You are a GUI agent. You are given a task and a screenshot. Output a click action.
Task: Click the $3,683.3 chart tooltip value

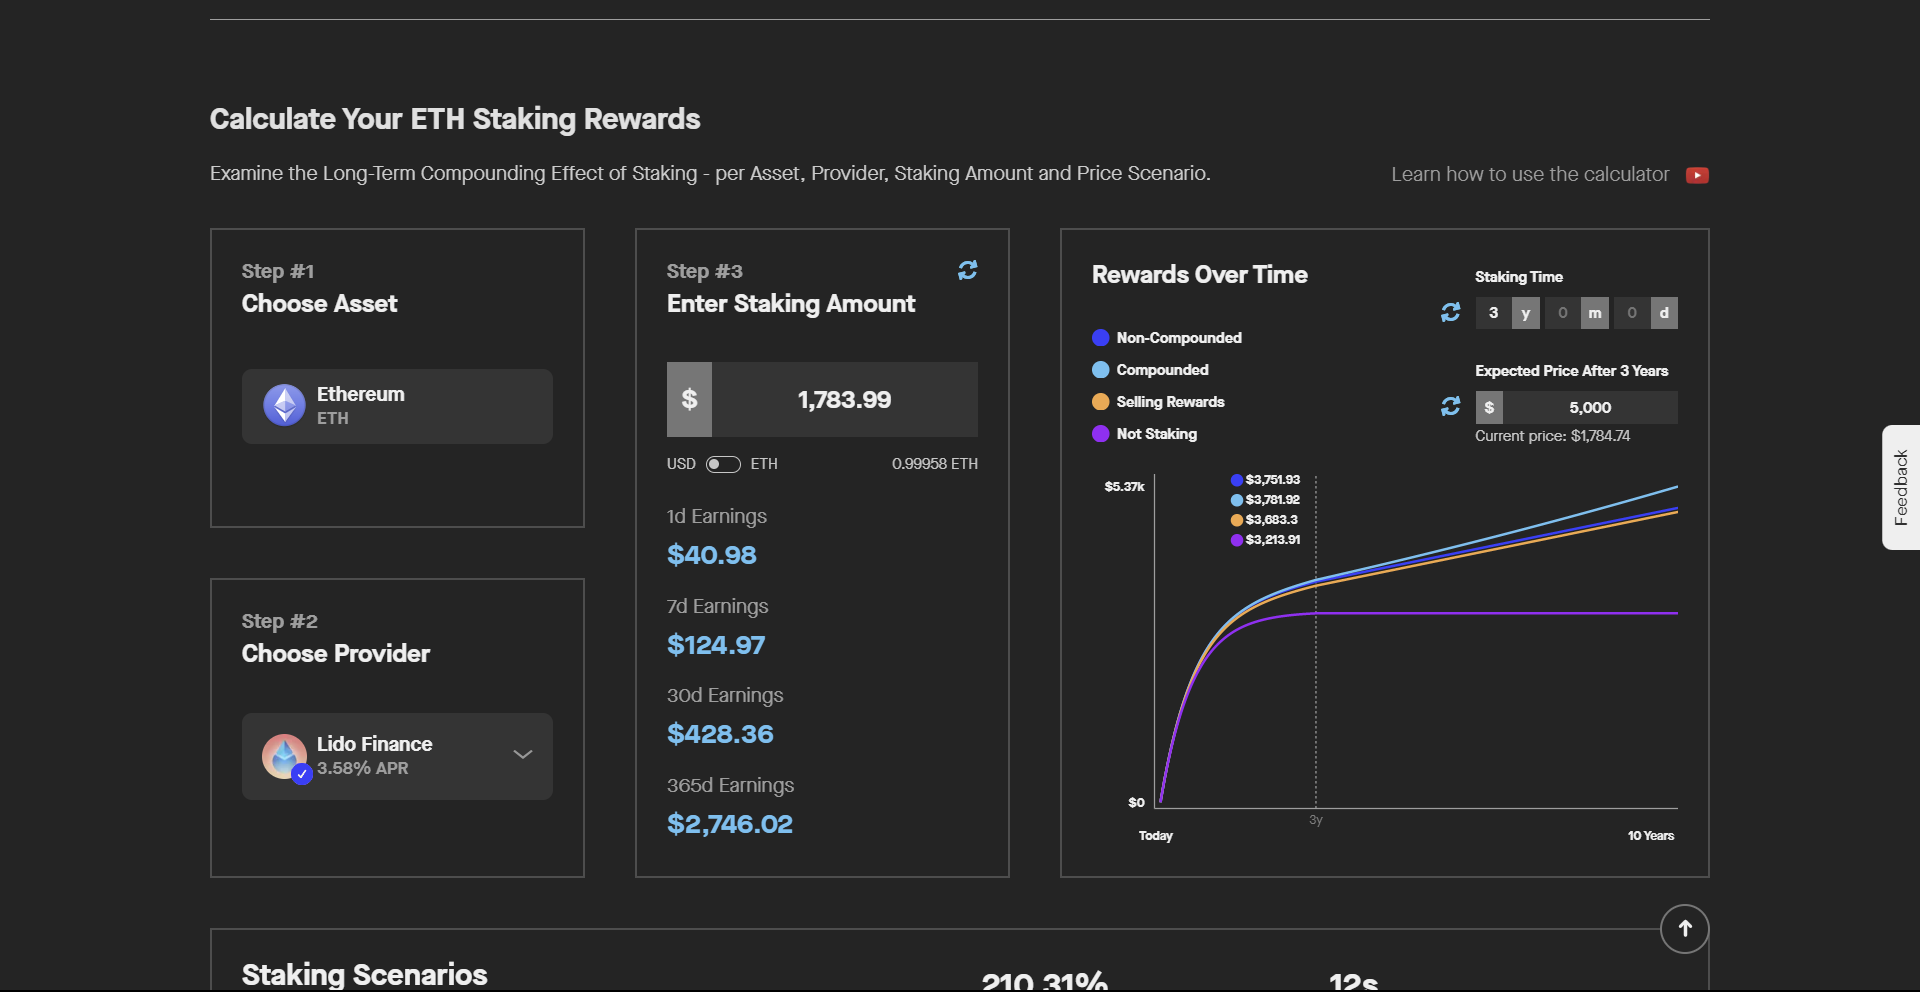[1271, 520]
